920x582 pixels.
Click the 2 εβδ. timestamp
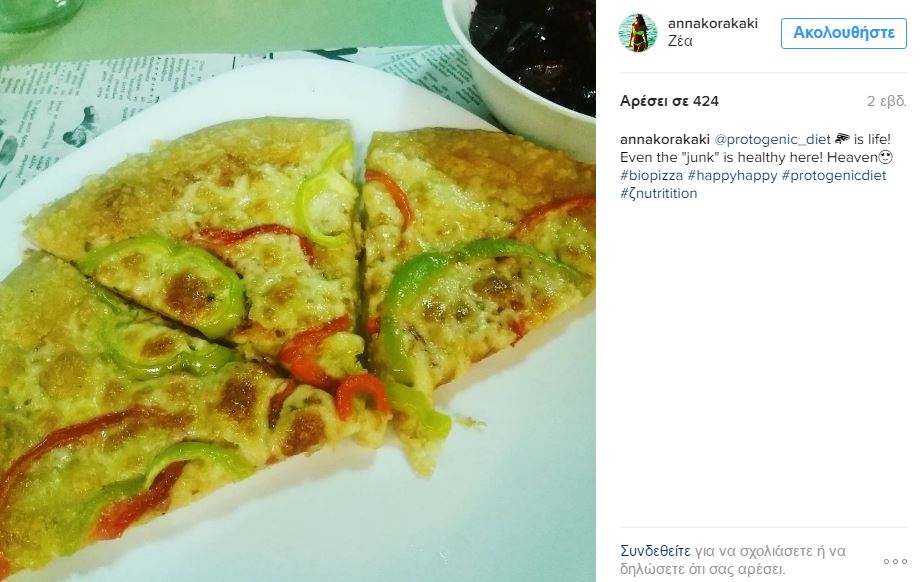pyautogui.click(x=887, y=101)
